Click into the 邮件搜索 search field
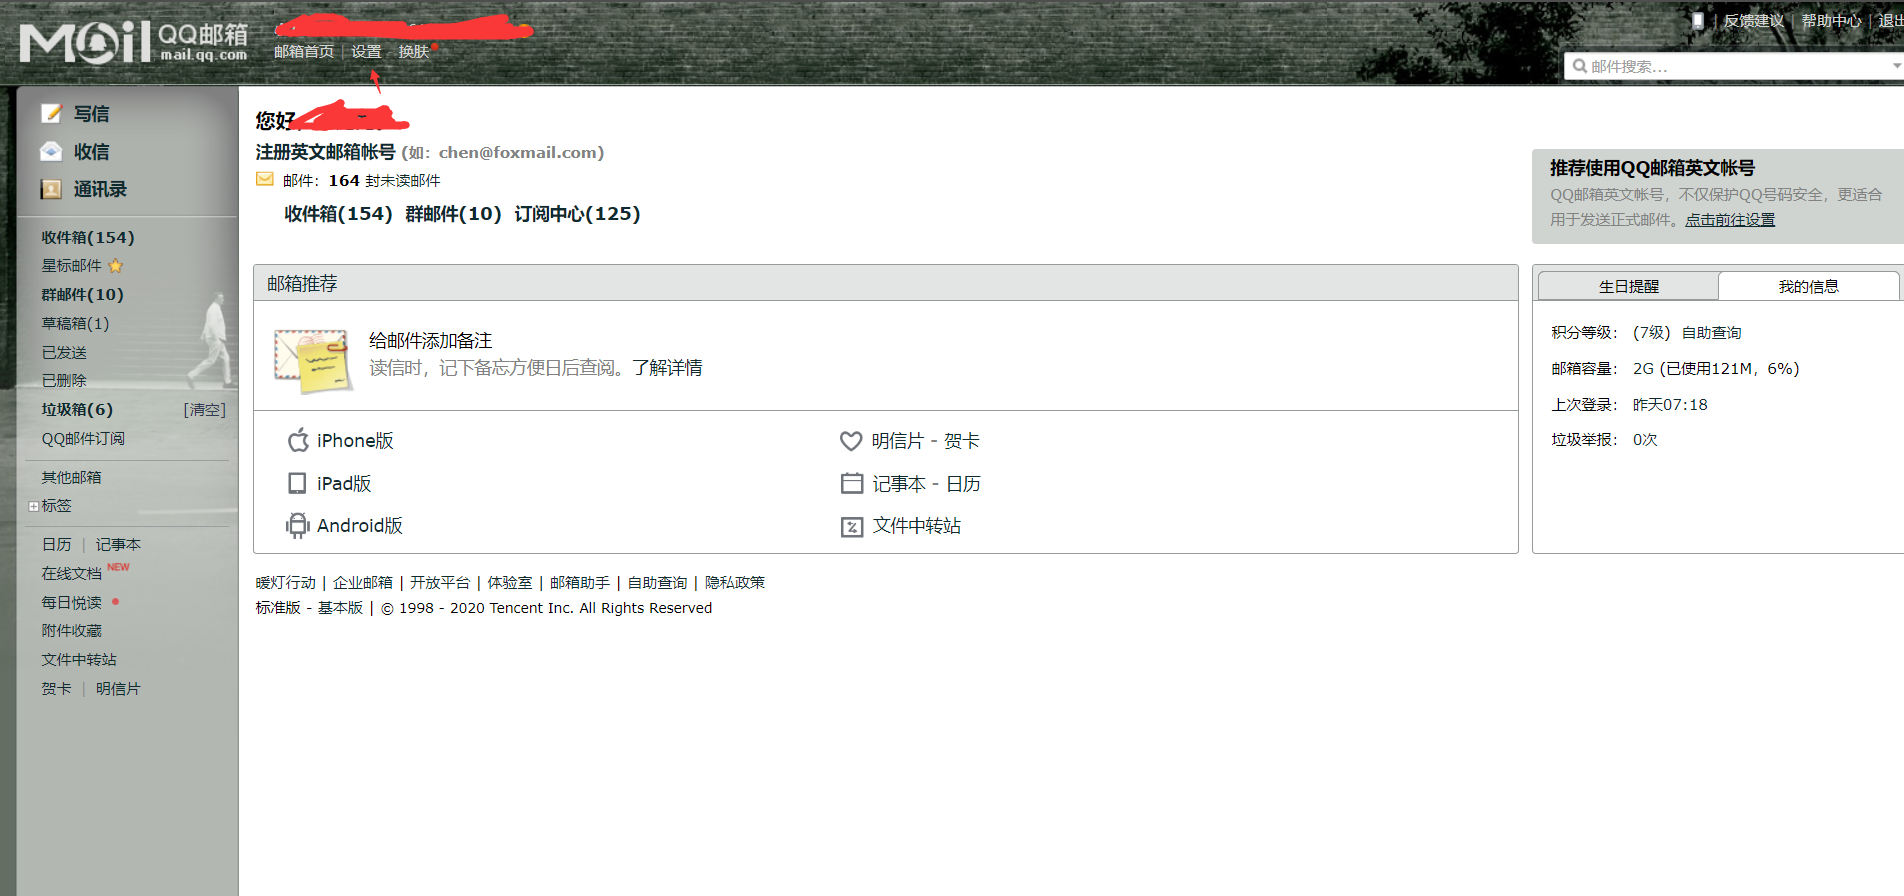Viewport: 1904px width, 896px height. point(1735,66)
